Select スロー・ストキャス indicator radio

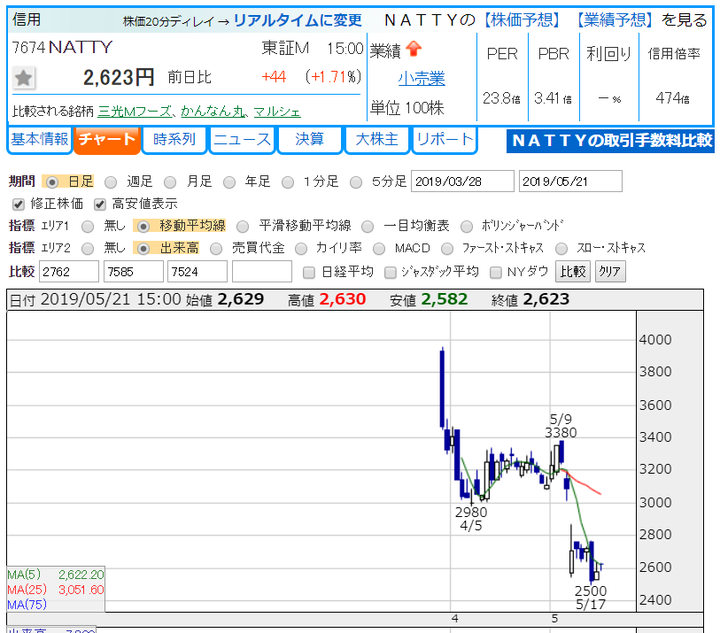click(x=561, y=249)
